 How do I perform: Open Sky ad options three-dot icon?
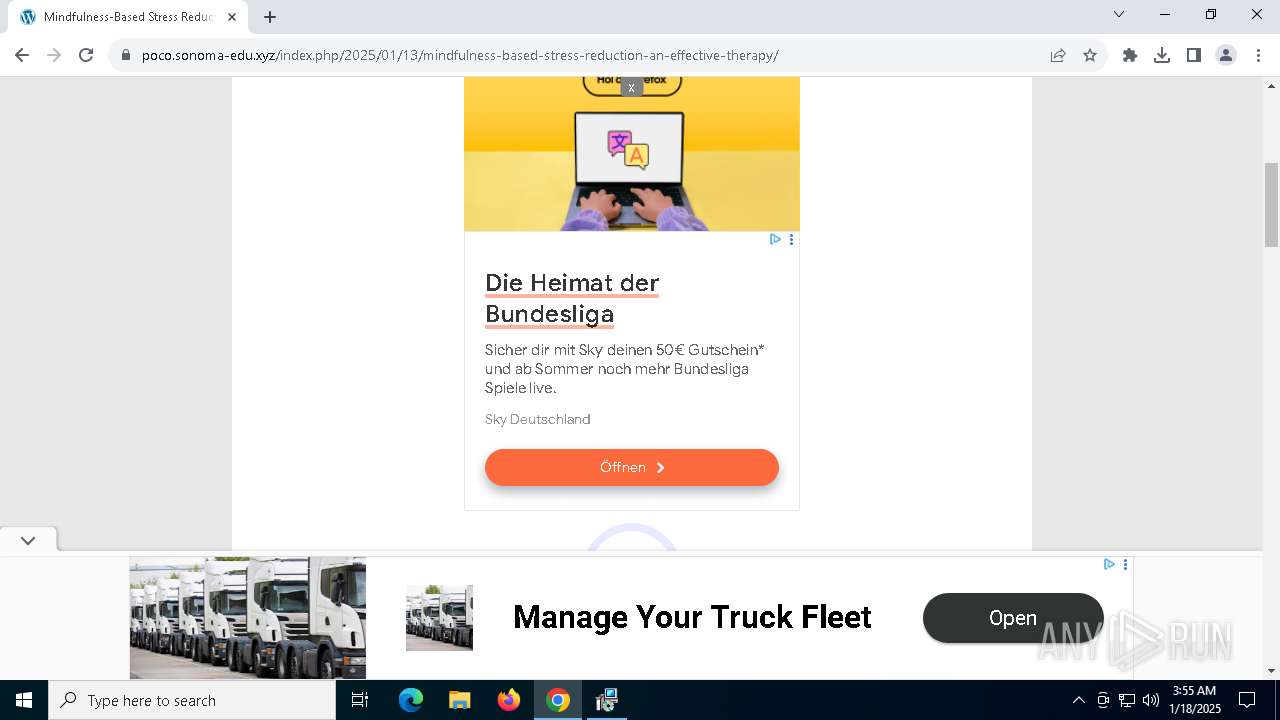pyautogui.click(x=791, y=239)
